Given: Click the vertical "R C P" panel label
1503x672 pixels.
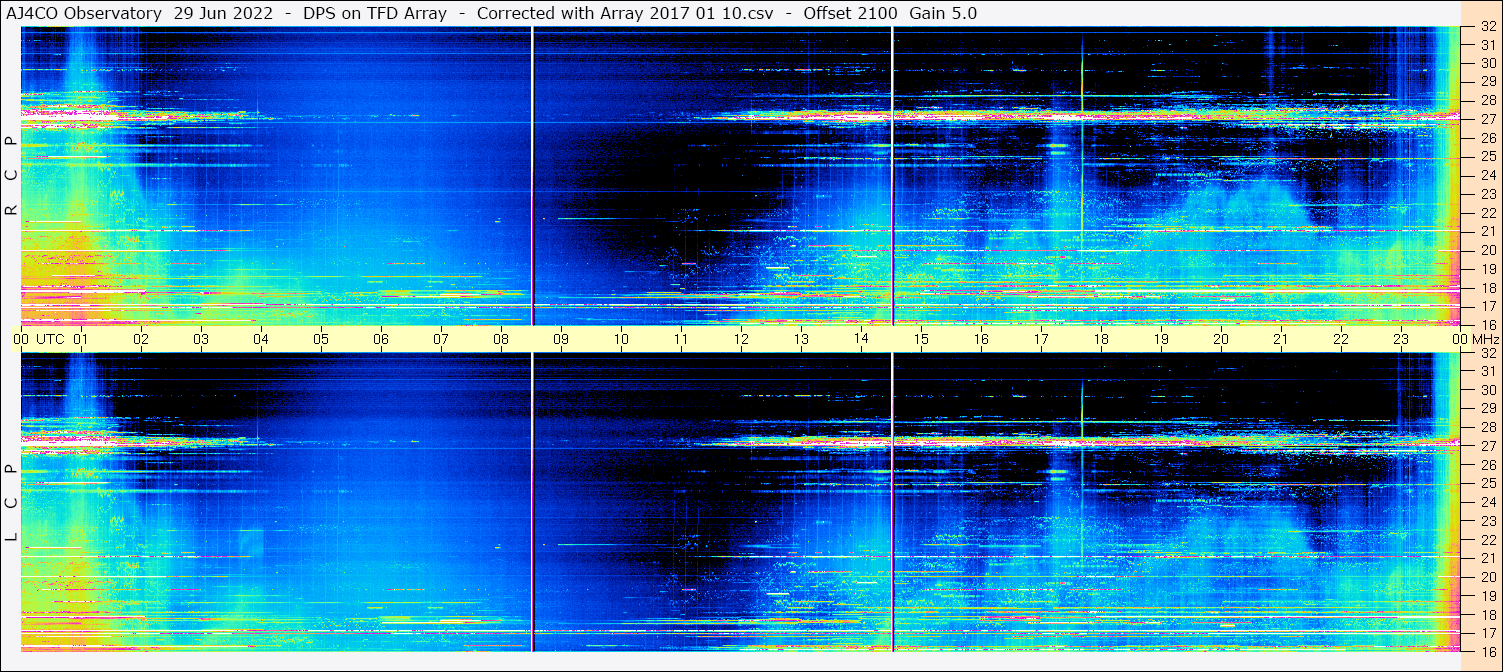Looking at the screenshot, I should pyautogui.click(x=11, y=175).
